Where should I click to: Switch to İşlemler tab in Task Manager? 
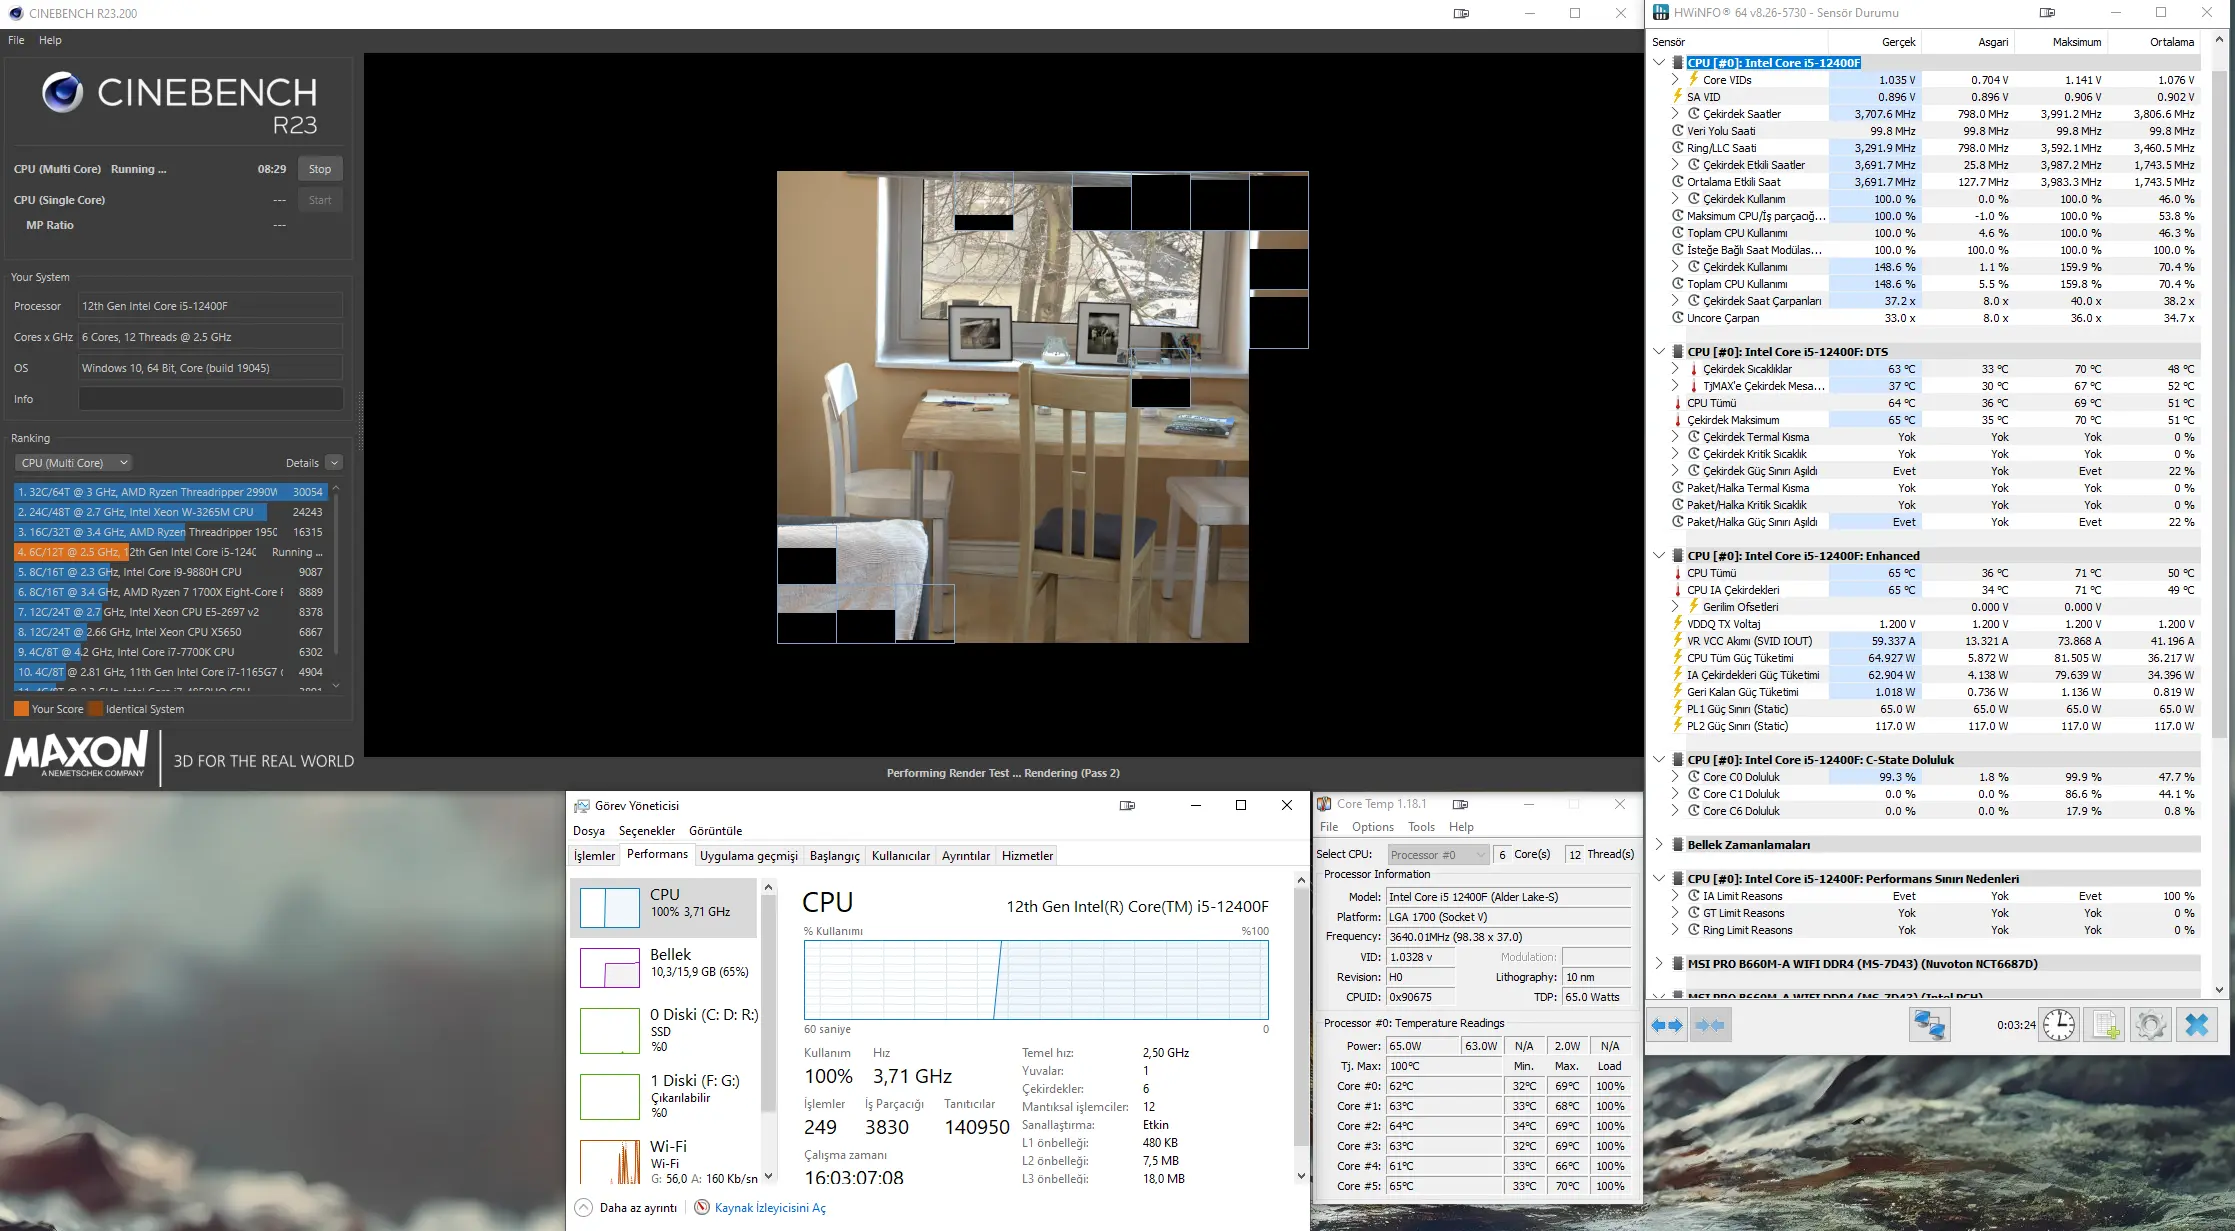594,856
